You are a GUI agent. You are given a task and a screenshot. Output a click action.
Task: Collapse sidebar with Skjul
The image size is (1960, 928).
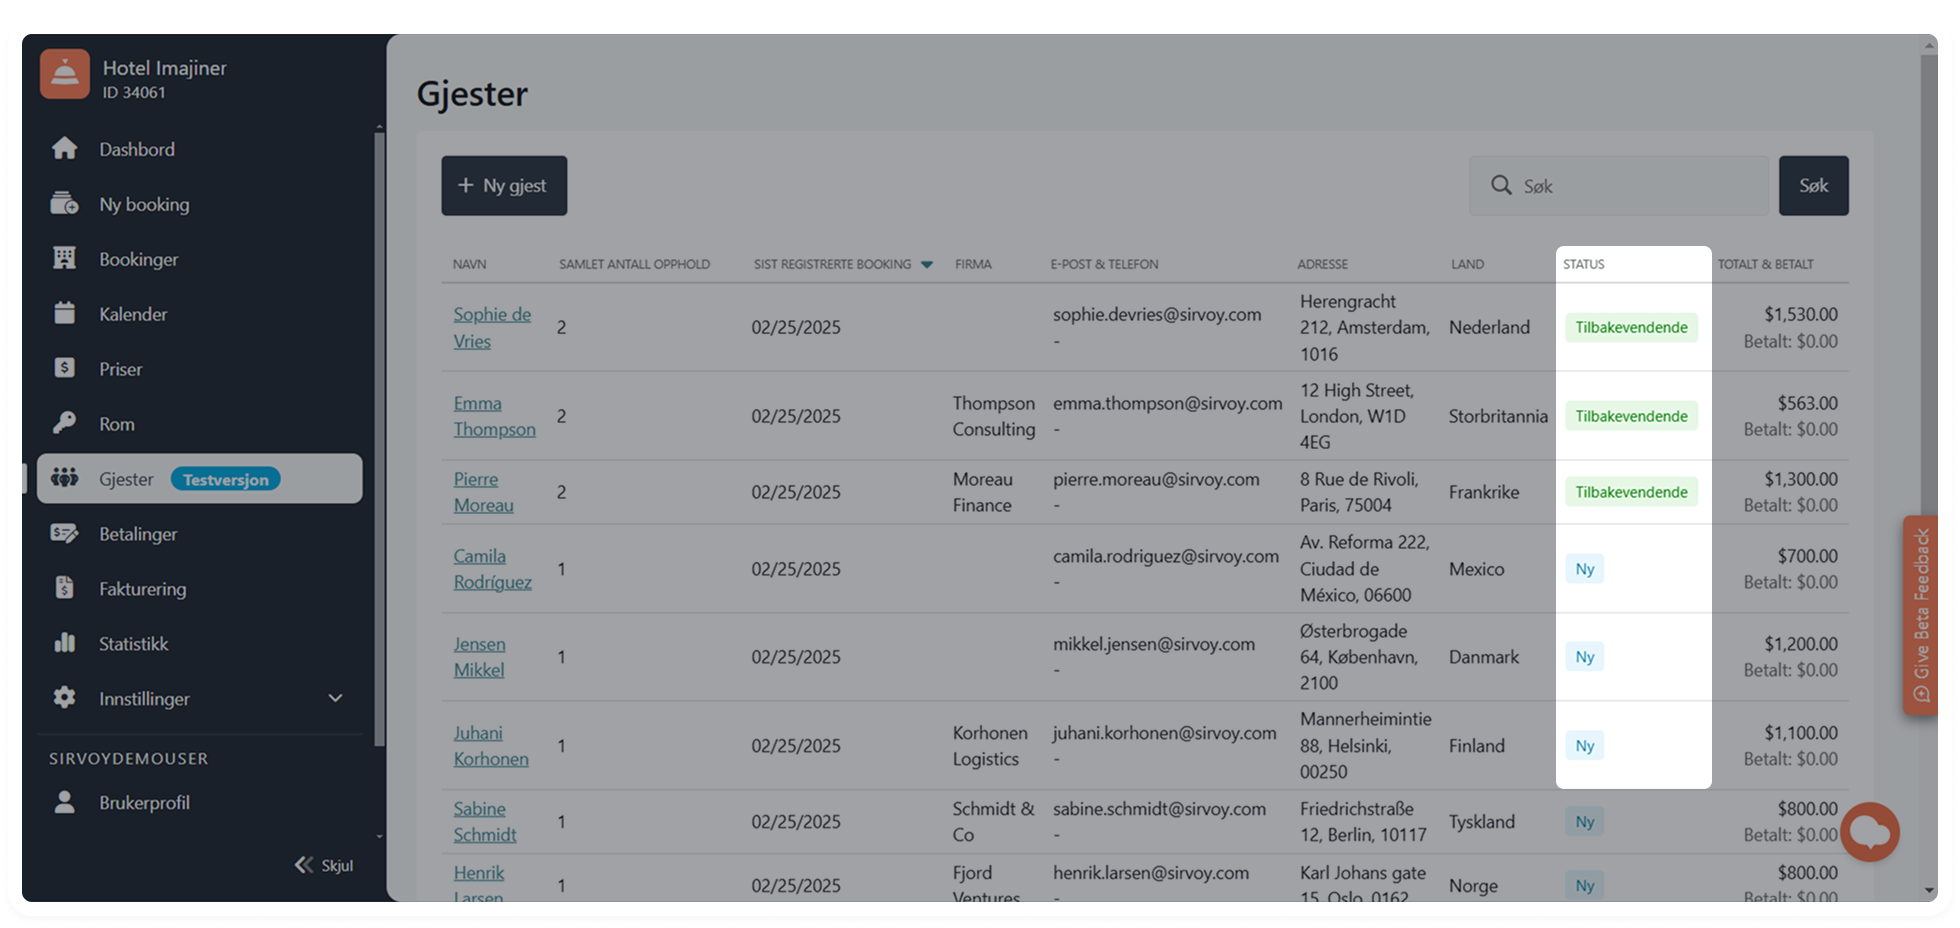tap(324, 865)
